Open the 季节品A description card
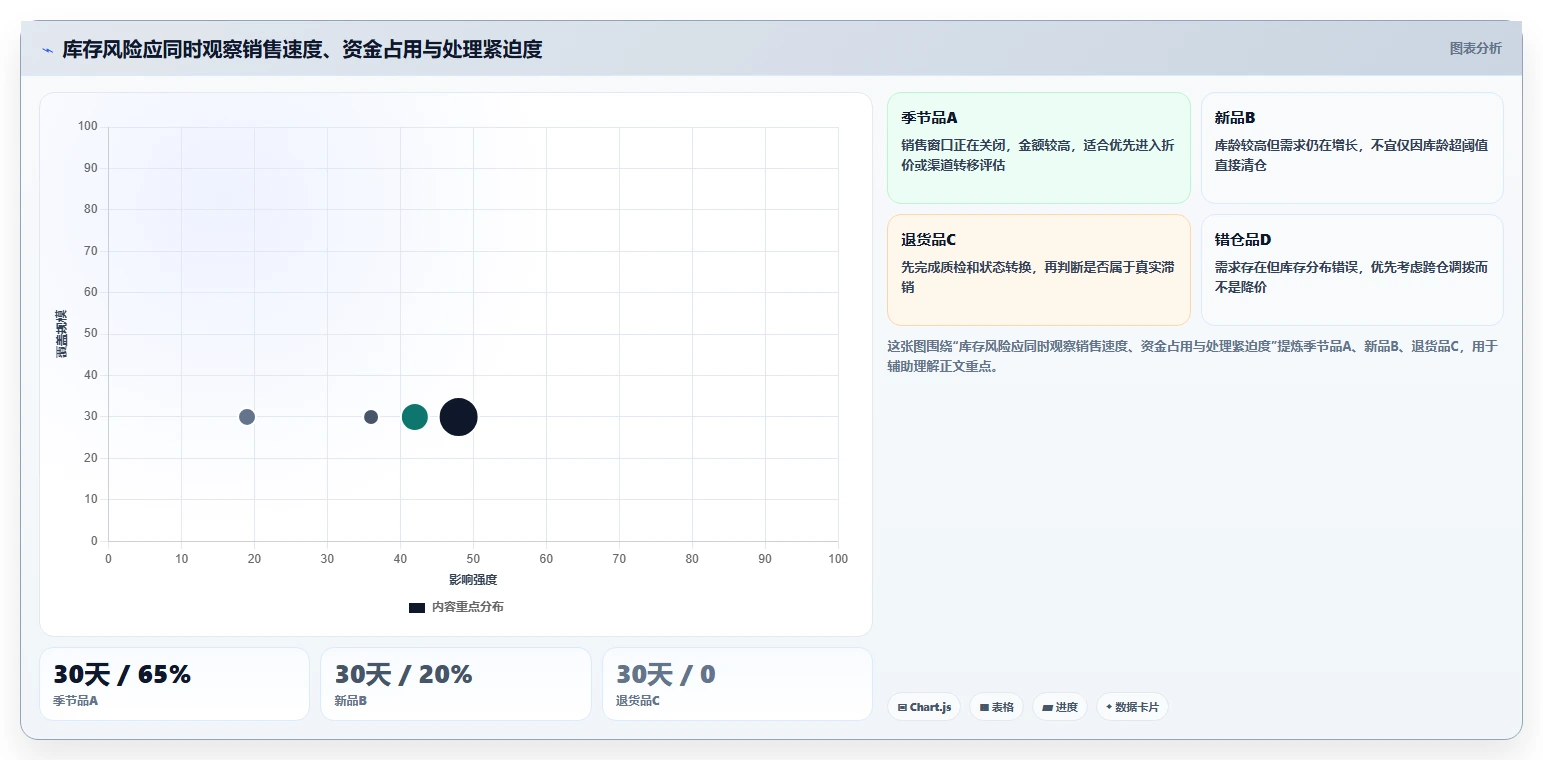 1039,148
